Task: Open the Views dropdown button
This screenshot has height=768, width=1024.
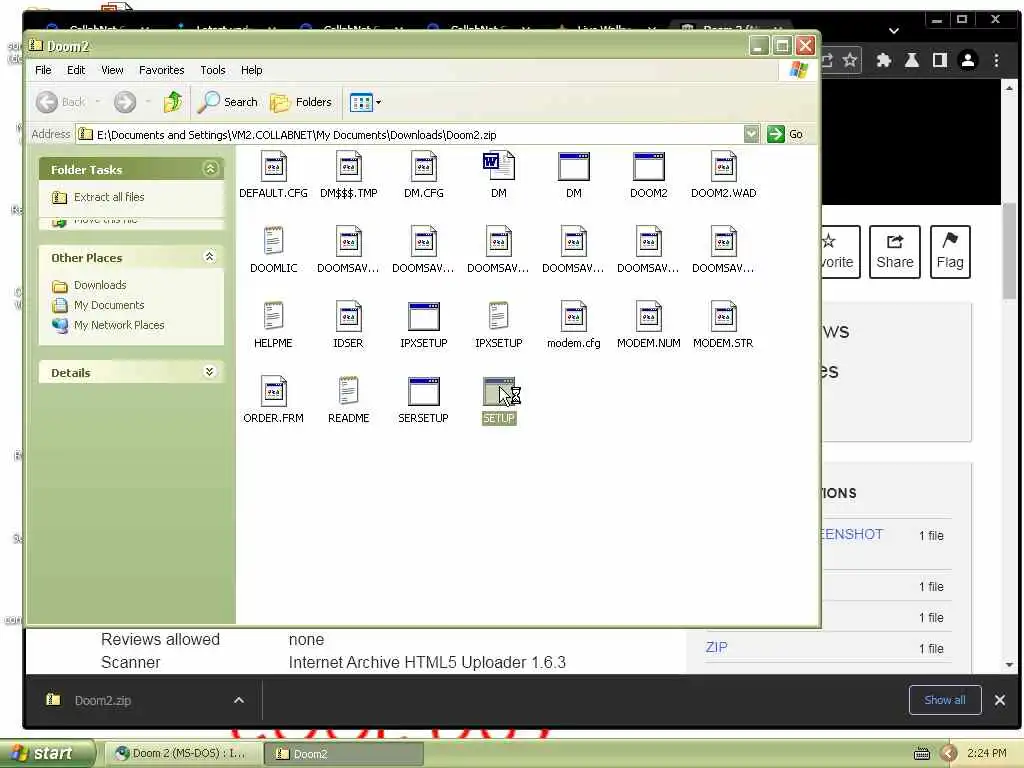Action: click(x=366, y=103)
